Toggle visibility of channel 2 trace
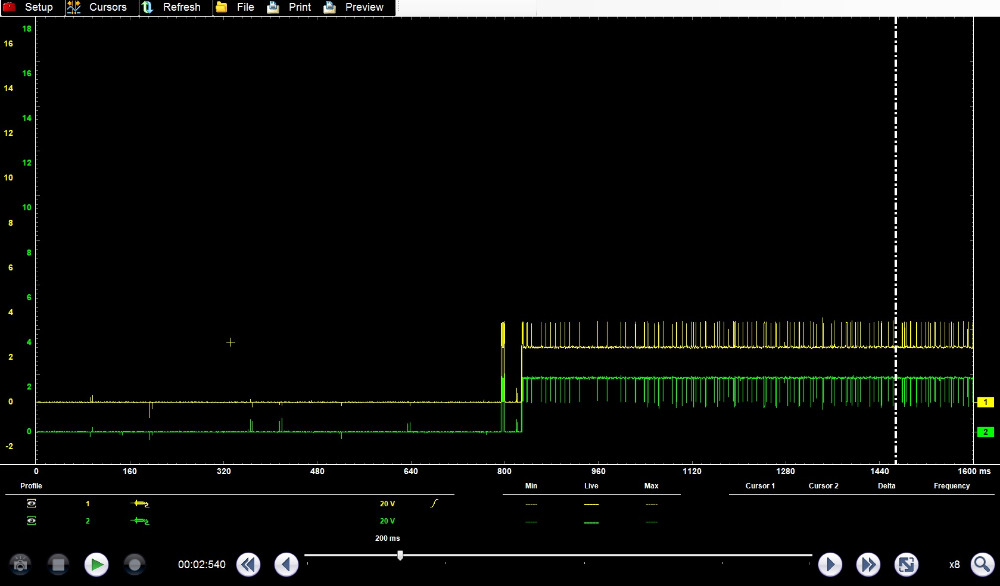The width and height of the screenshot is (1000, 586). [31, 521]
